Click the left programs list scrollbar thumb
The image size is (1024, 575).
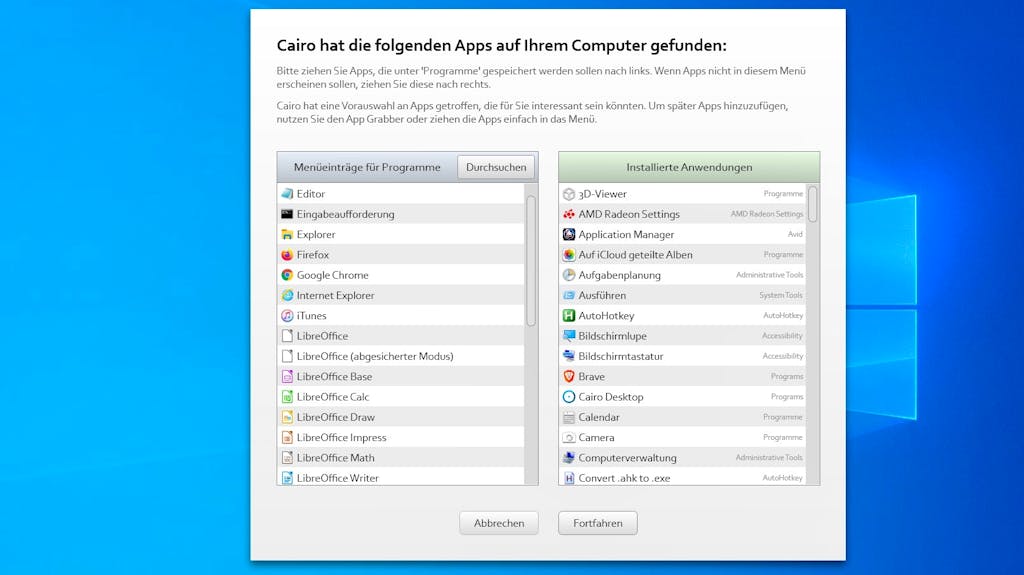click(x=531, y=260)
